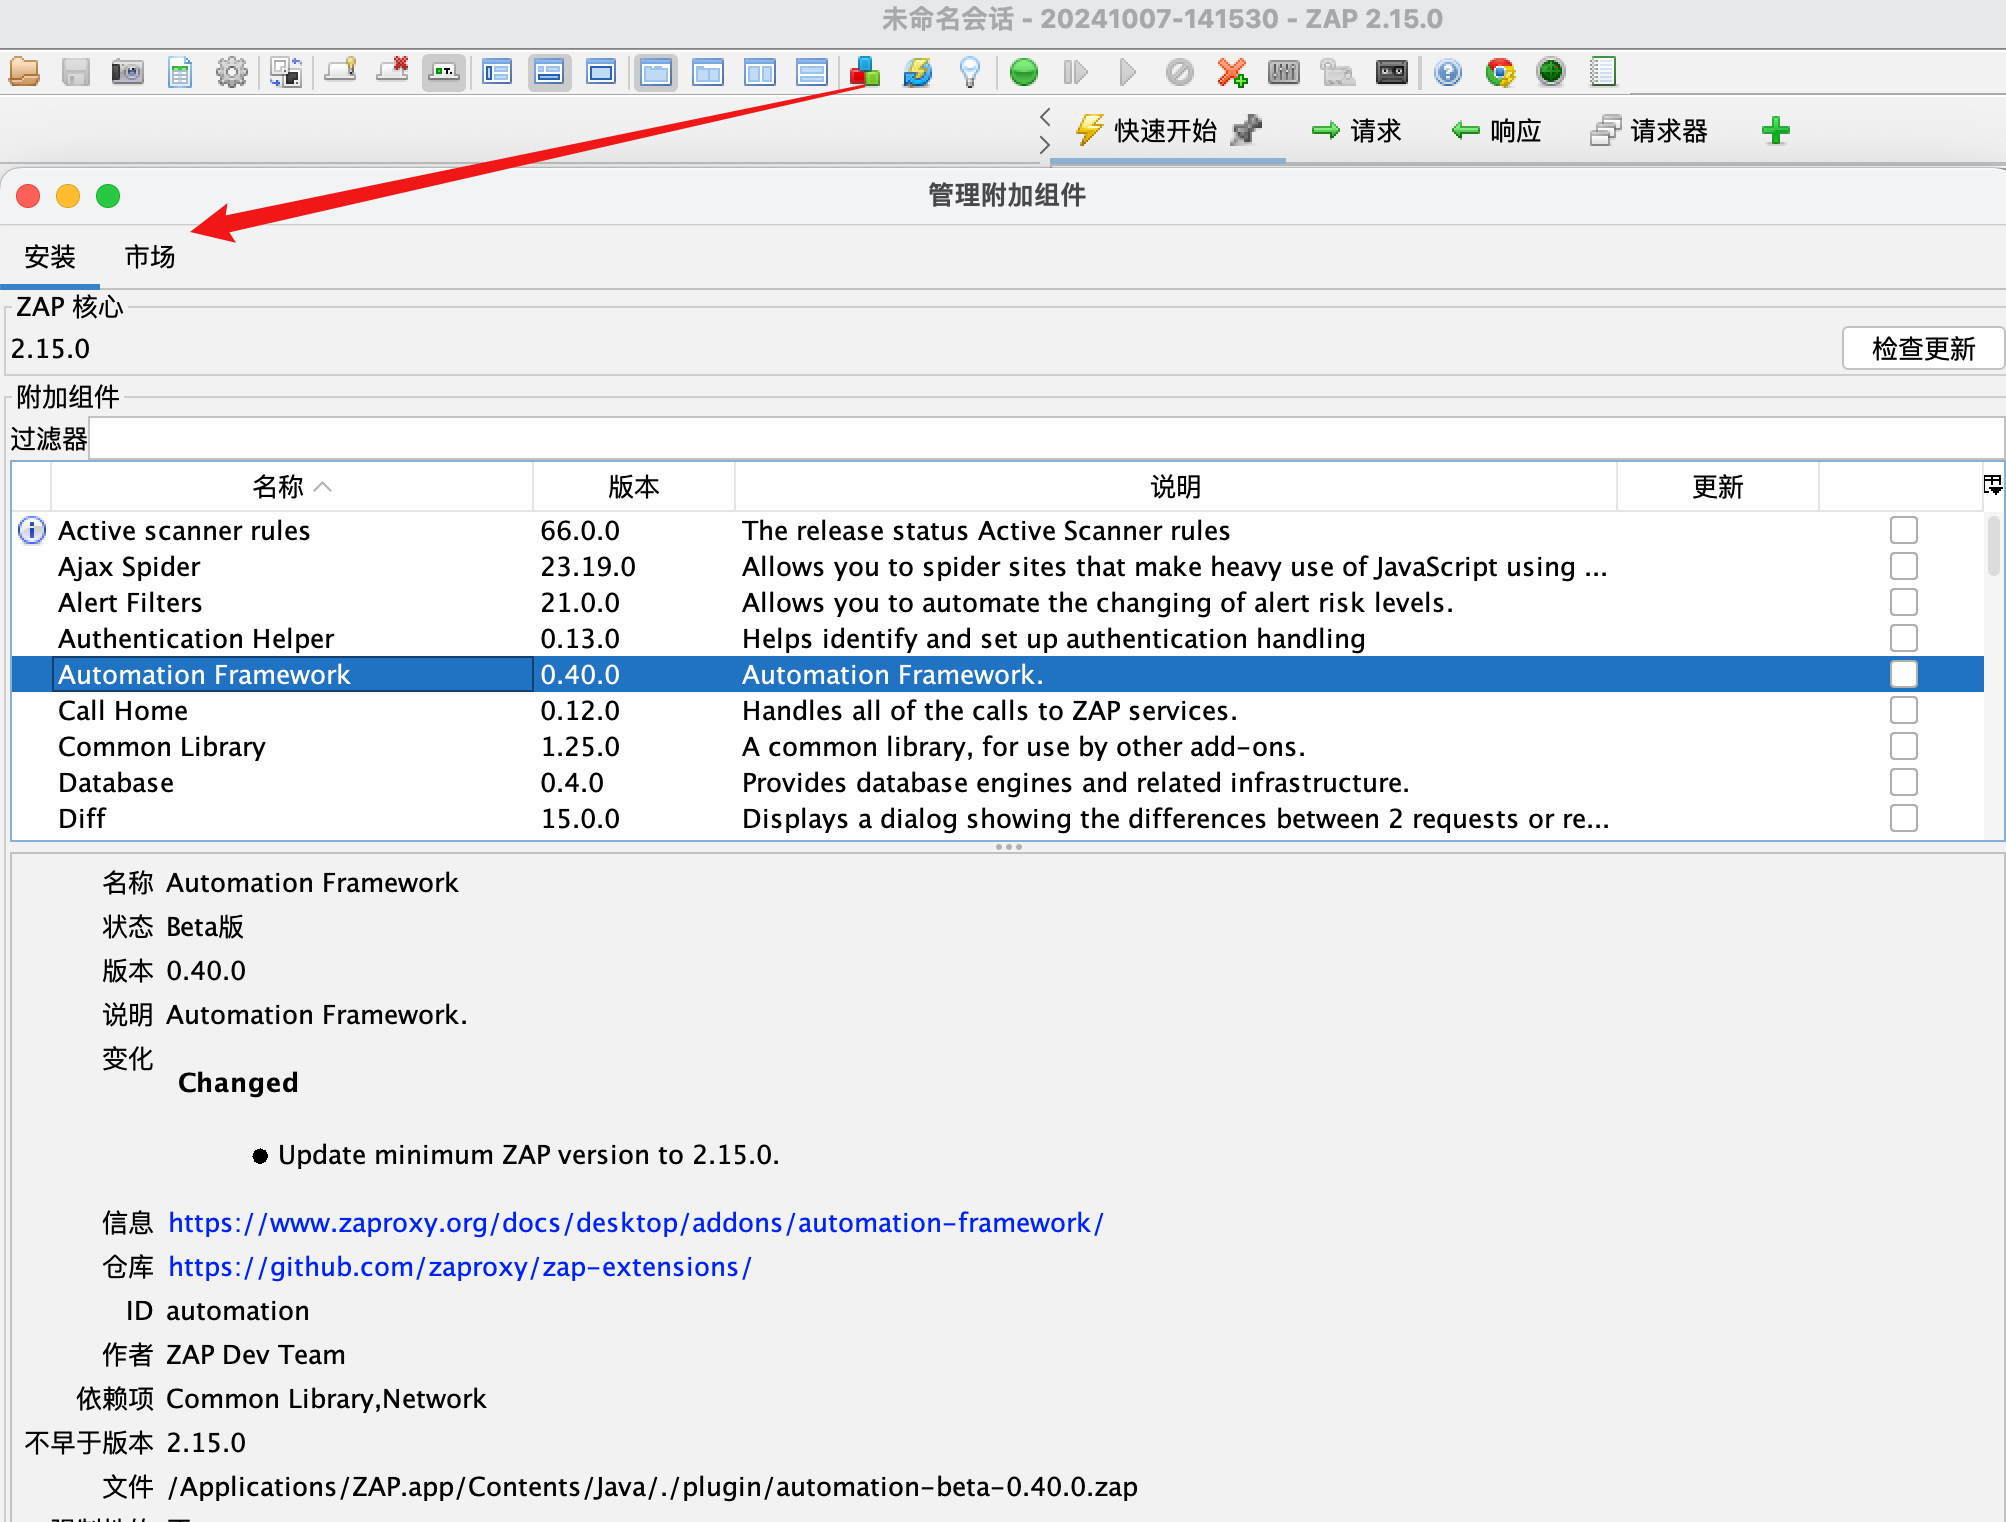Image resolution: width=2006 pixels, height=1522 pixels.
Task: Open session properties spreadsheet icon
Action: 180,72
